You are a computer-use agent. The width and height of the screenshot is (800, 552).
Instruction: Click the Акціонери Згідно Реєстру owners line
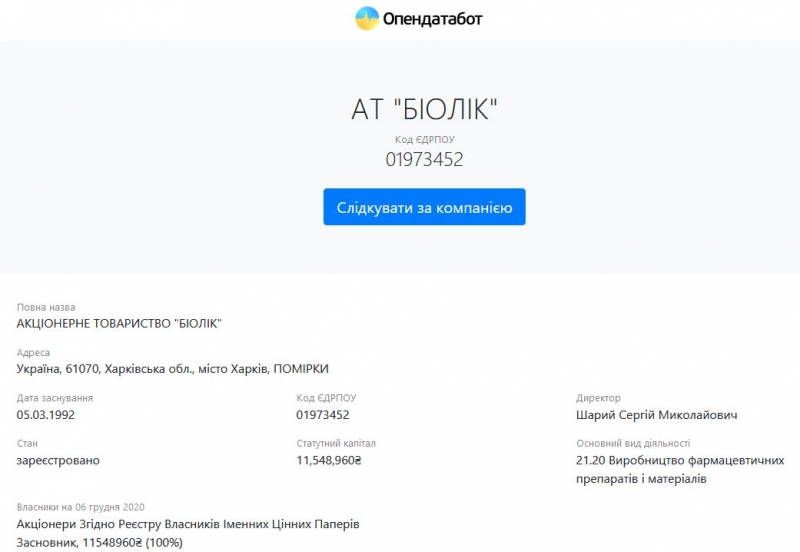click(x=188, y=524)
